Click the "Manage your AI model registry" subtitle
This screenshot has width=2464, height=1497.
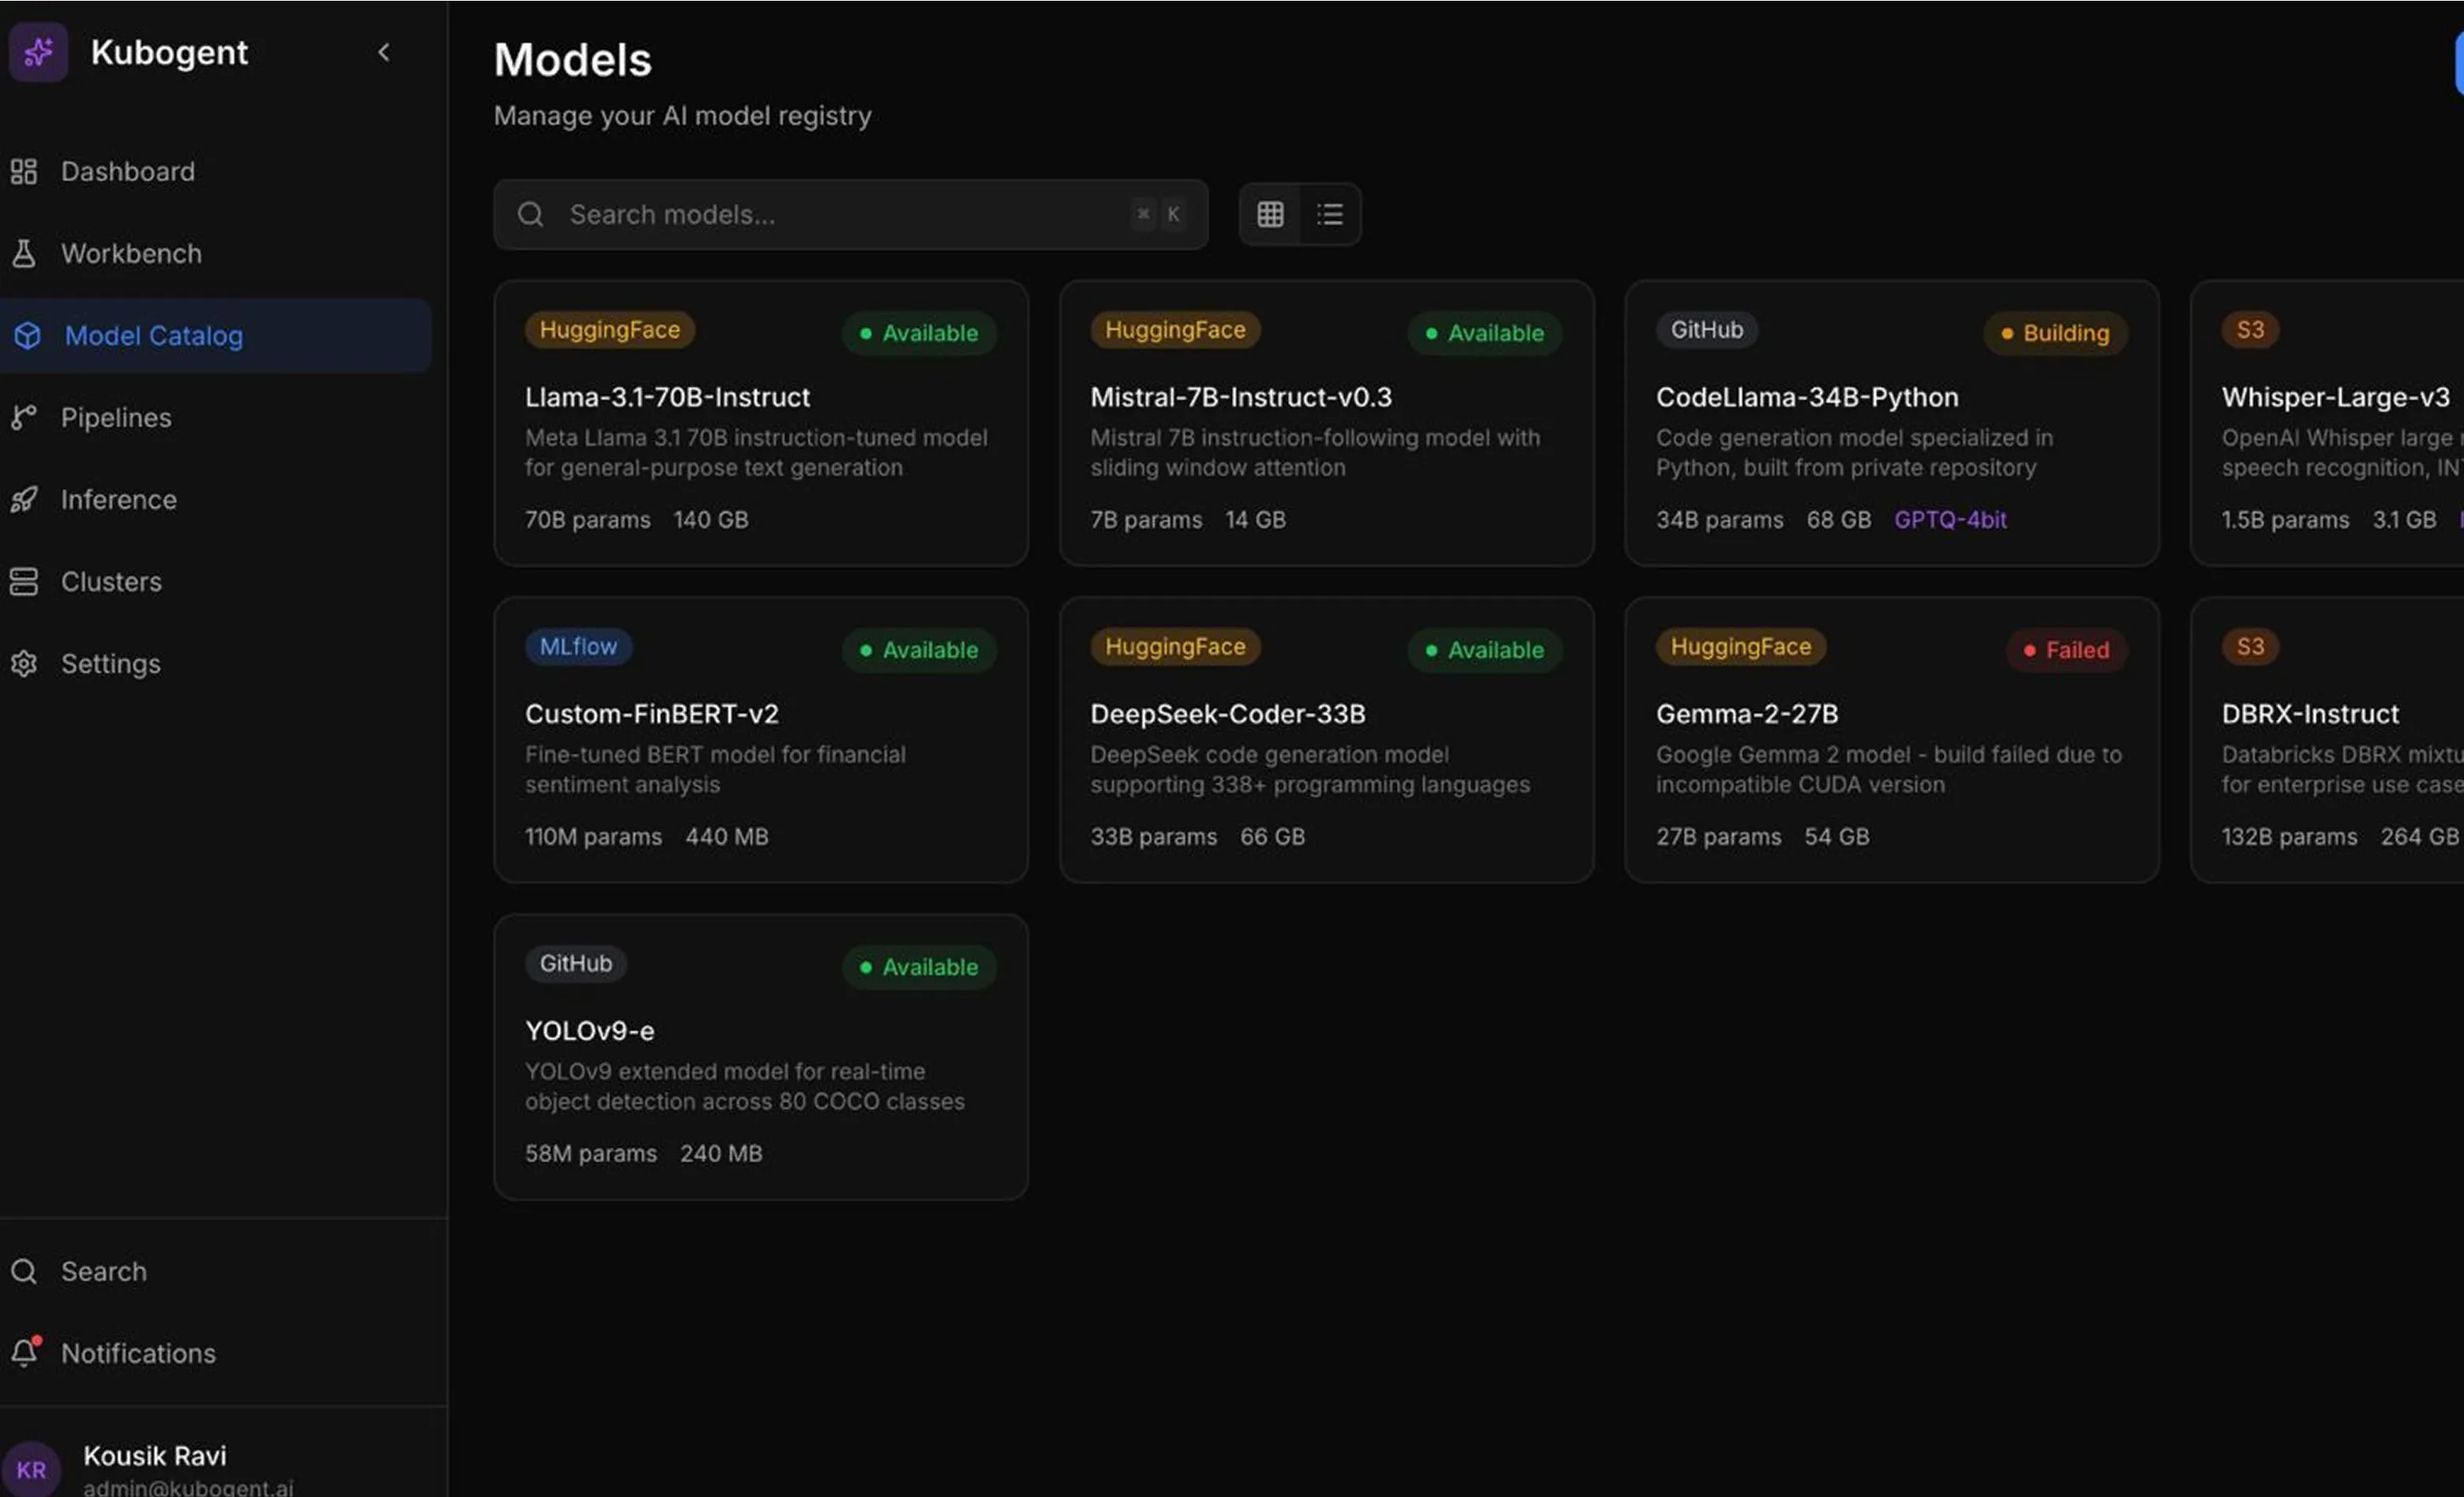(683, 116)
